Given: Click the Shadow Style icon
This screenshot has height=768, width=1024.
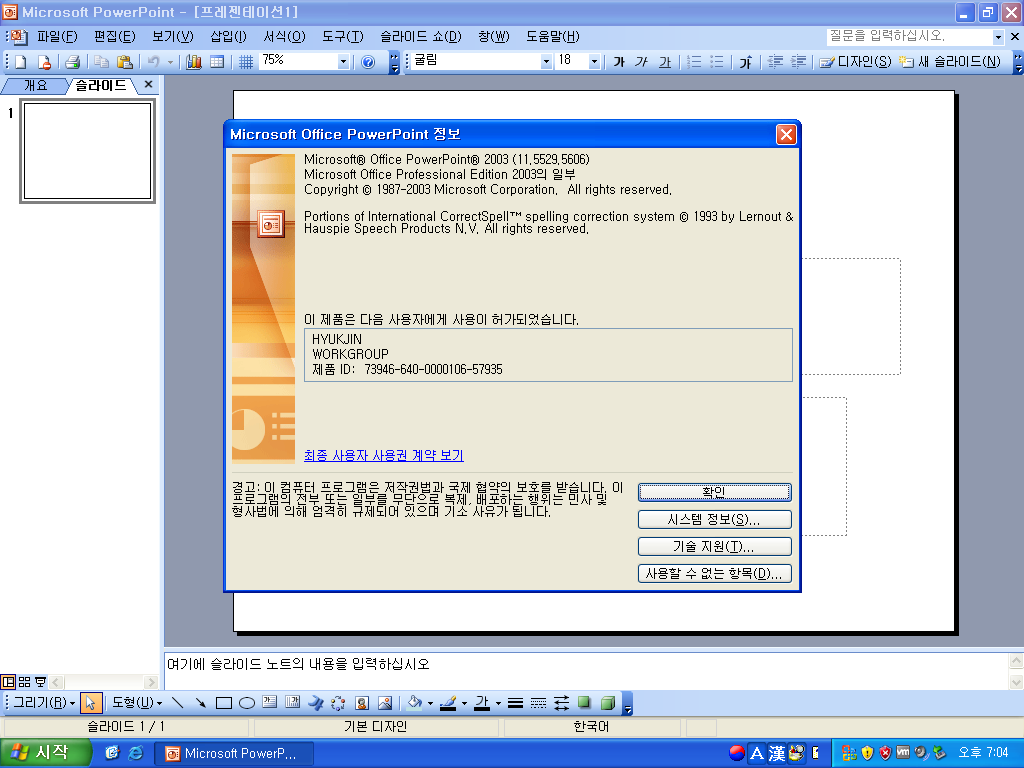Looking at the screenshot, I should pyautogui.click(x=584, y=703).
